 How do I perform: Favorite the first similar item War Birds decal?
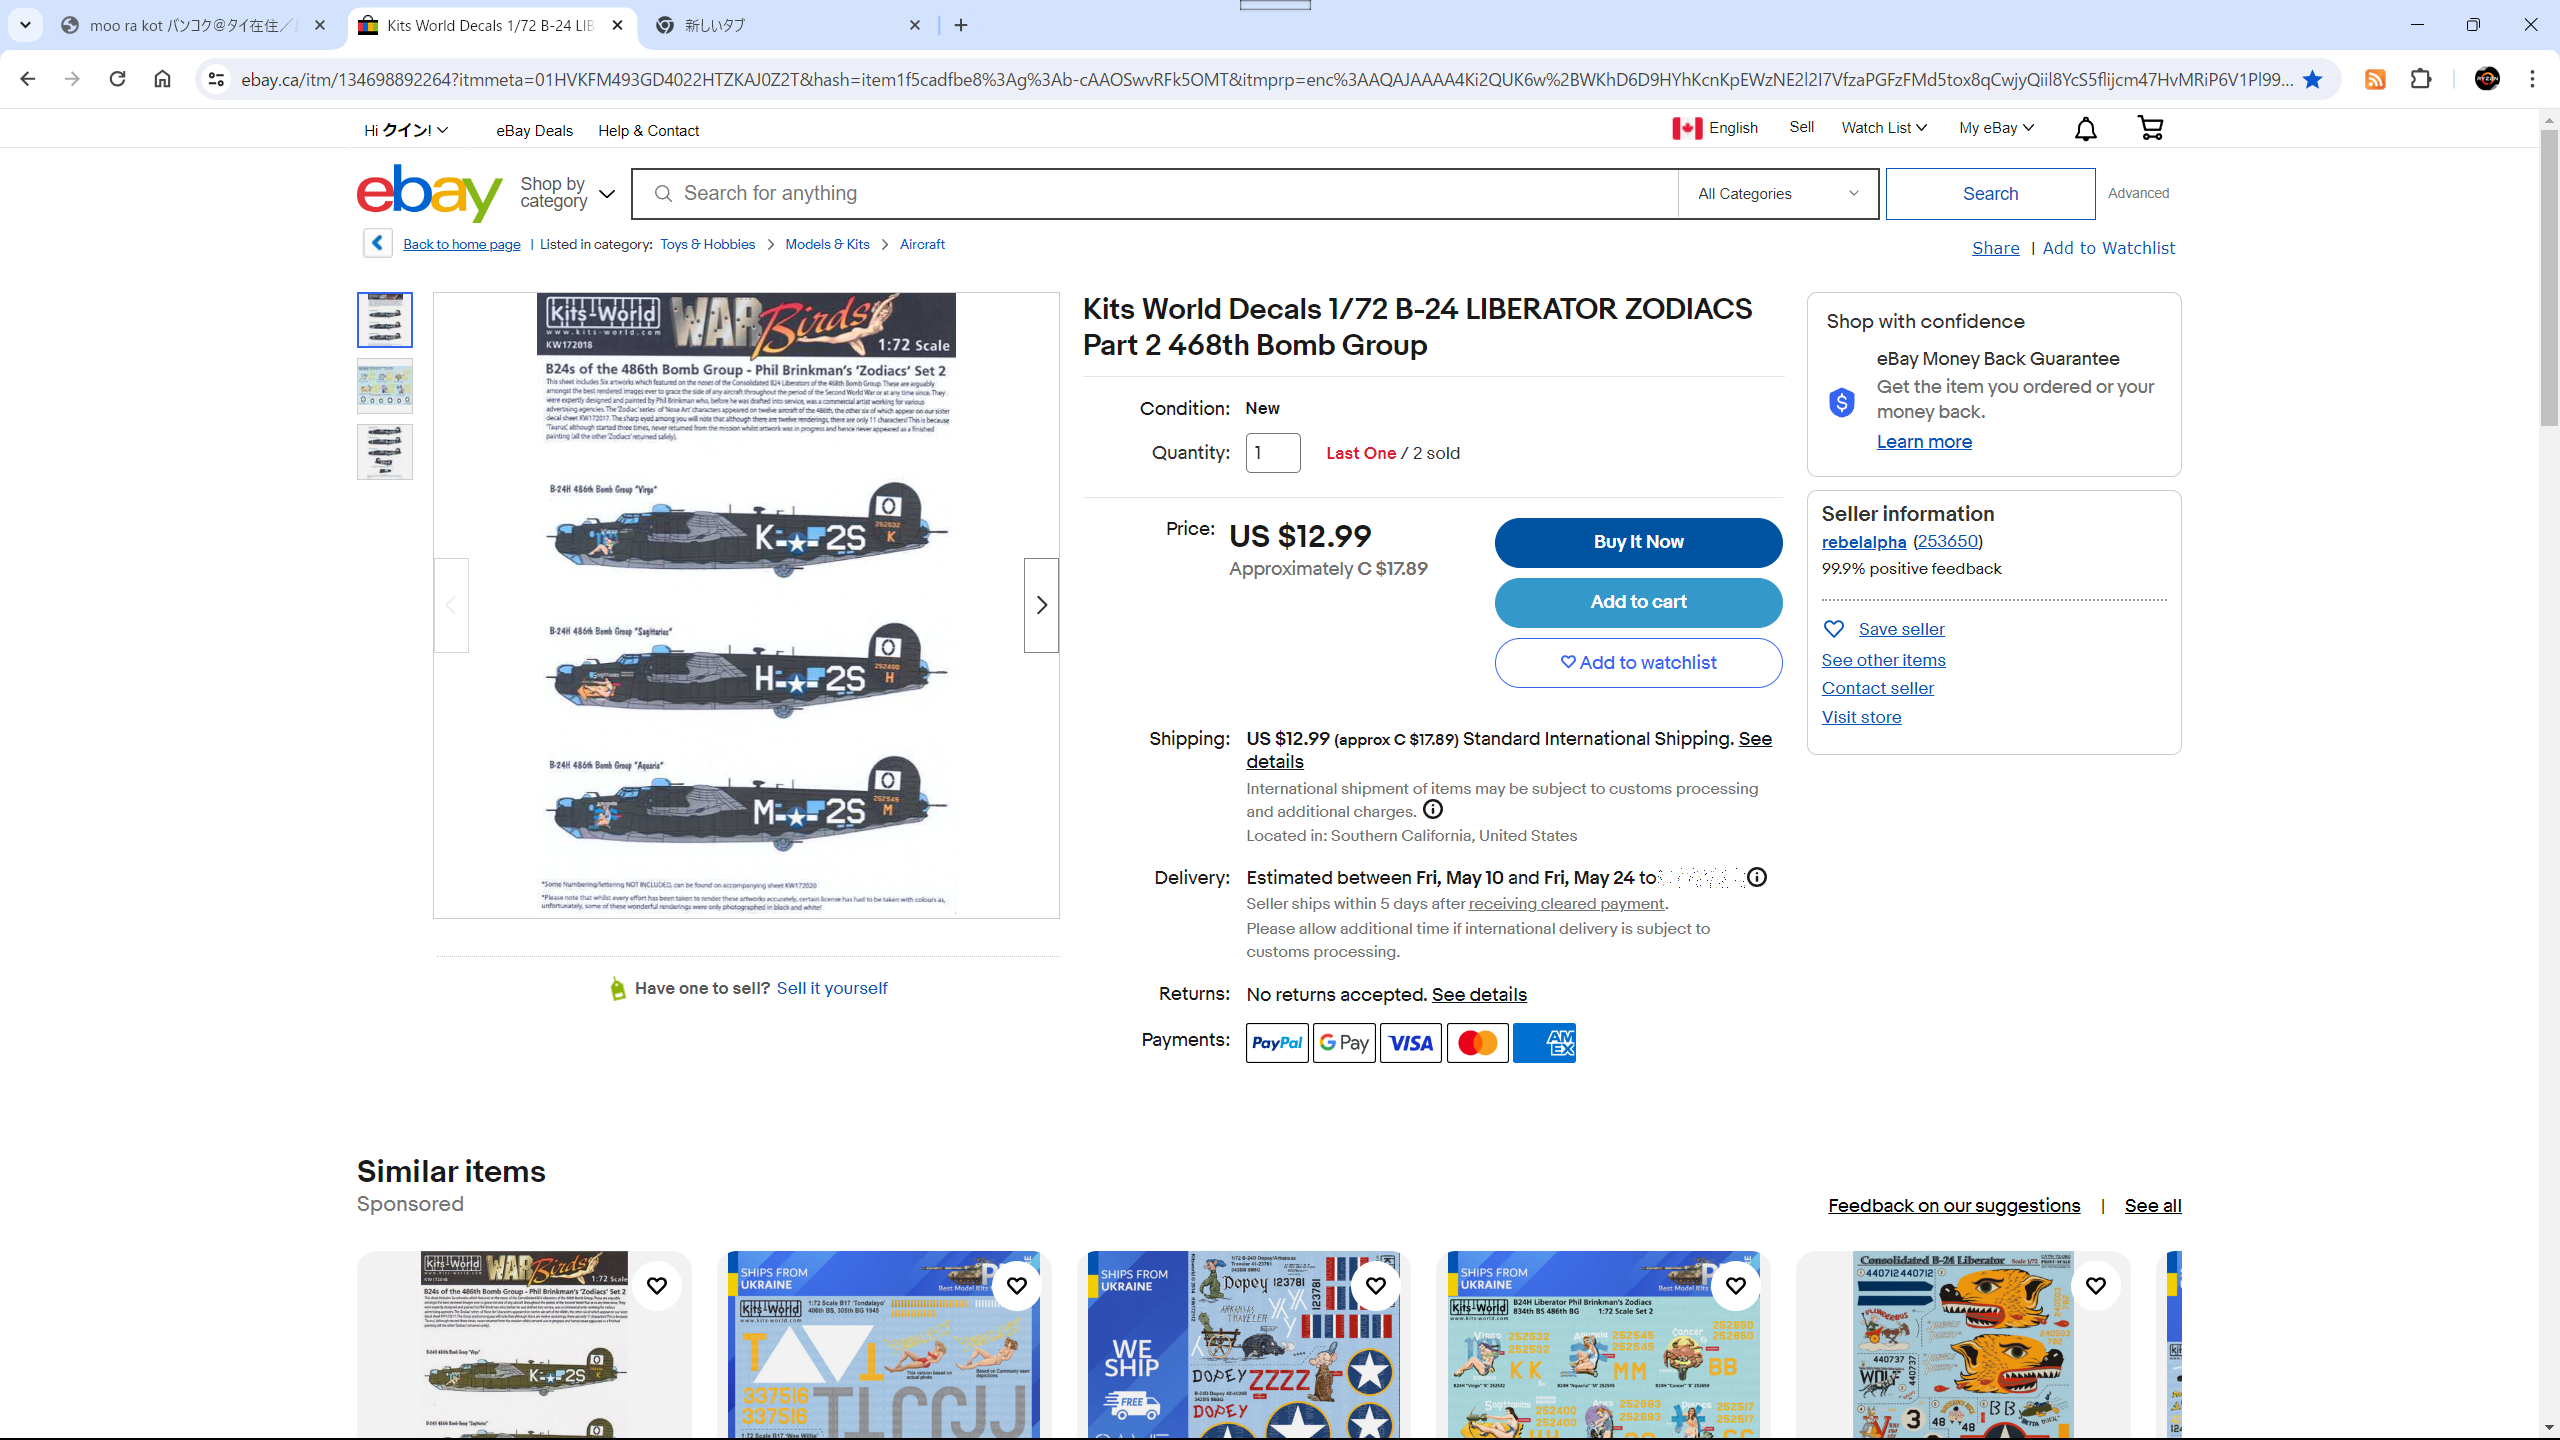pyautogui.click(x=657, y=1286)
